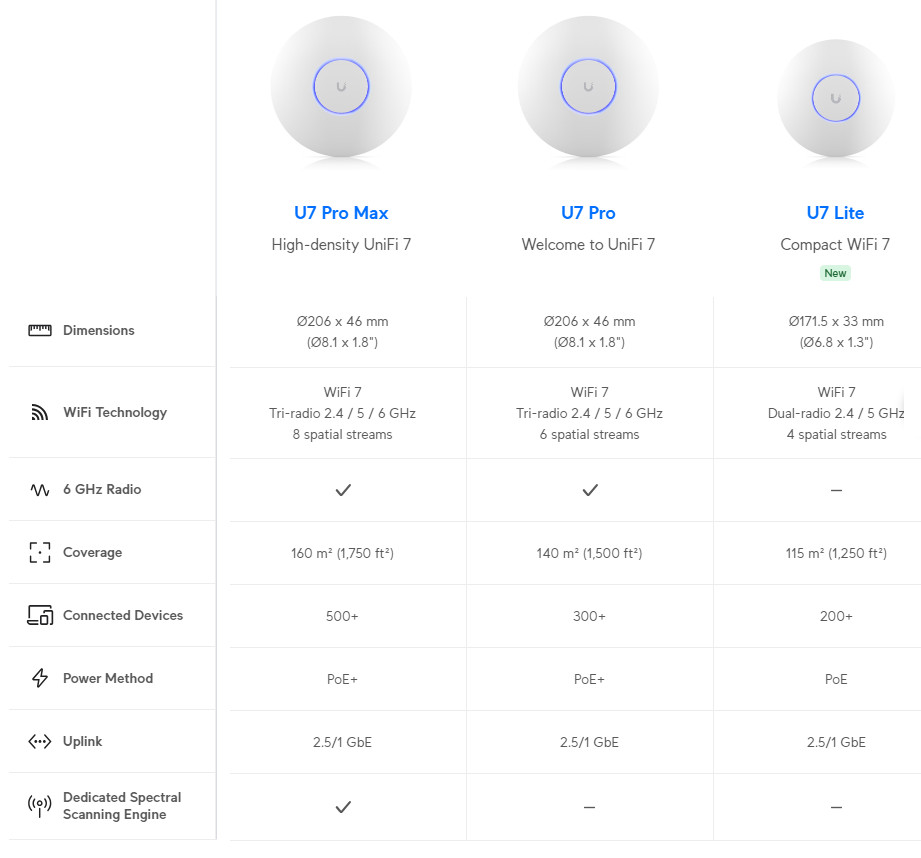Click the '300+' connected devices value
The height and width of the screenshot is (858, 921).
coord(589,616)
